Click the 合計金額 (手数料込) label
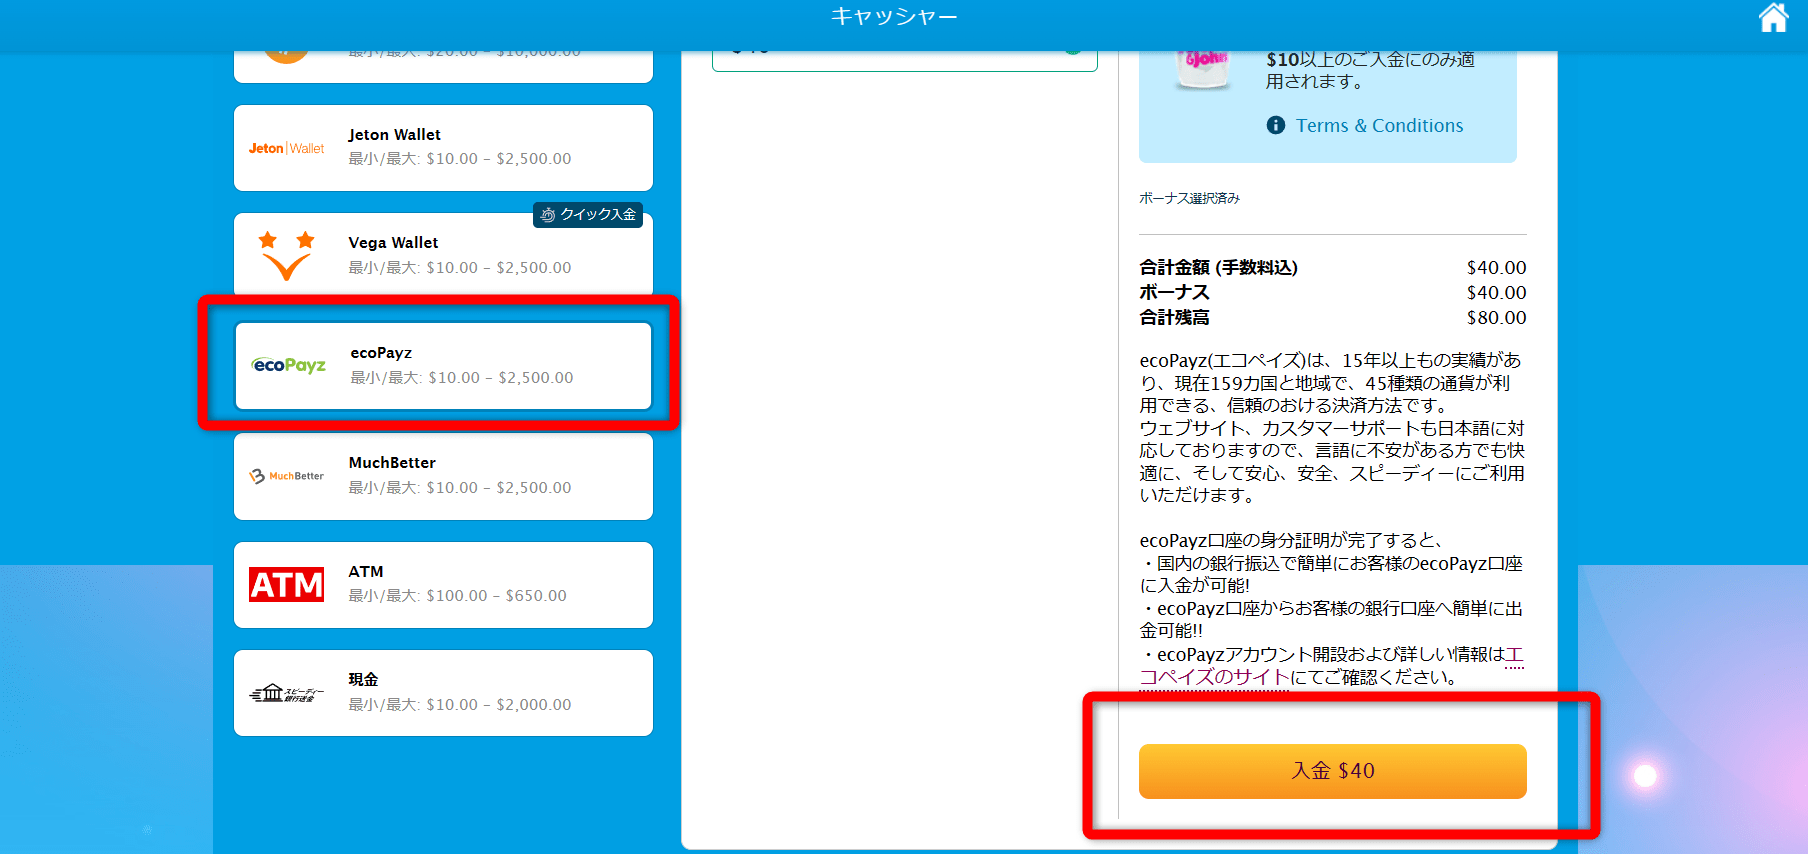The image size is (1808, 854). coord(1218,268)
